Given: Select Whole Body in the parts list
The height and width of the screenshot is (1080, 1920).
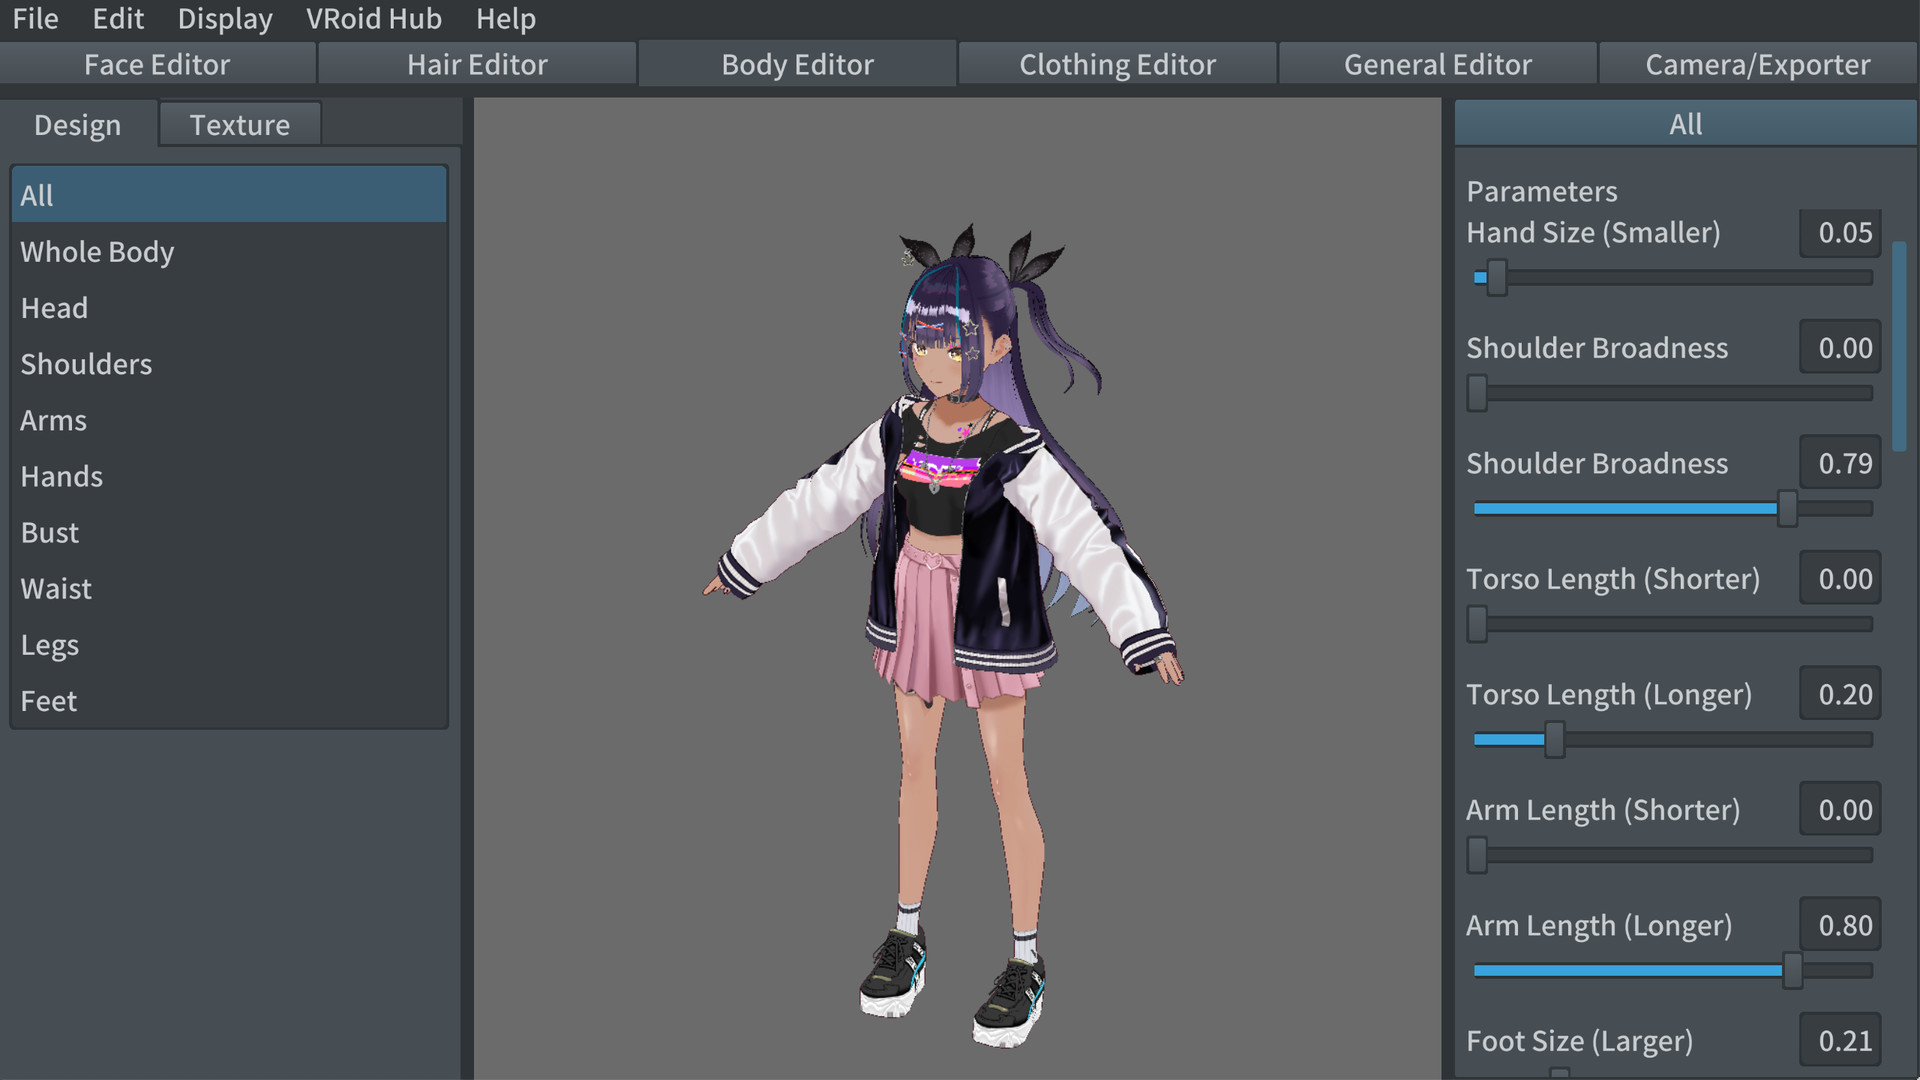Looking at the screenshot, I should [x=97, y=251].
